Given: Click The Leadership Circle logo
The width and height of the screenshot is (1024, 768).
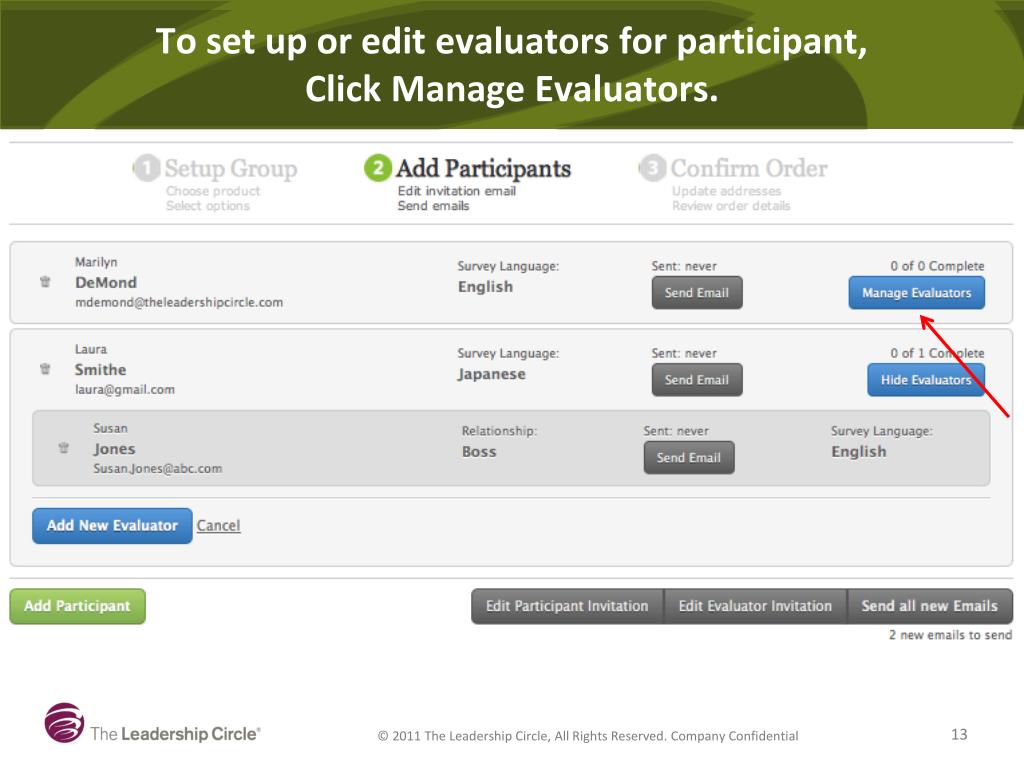Looking at the screenshot, I should pos(65,723).
